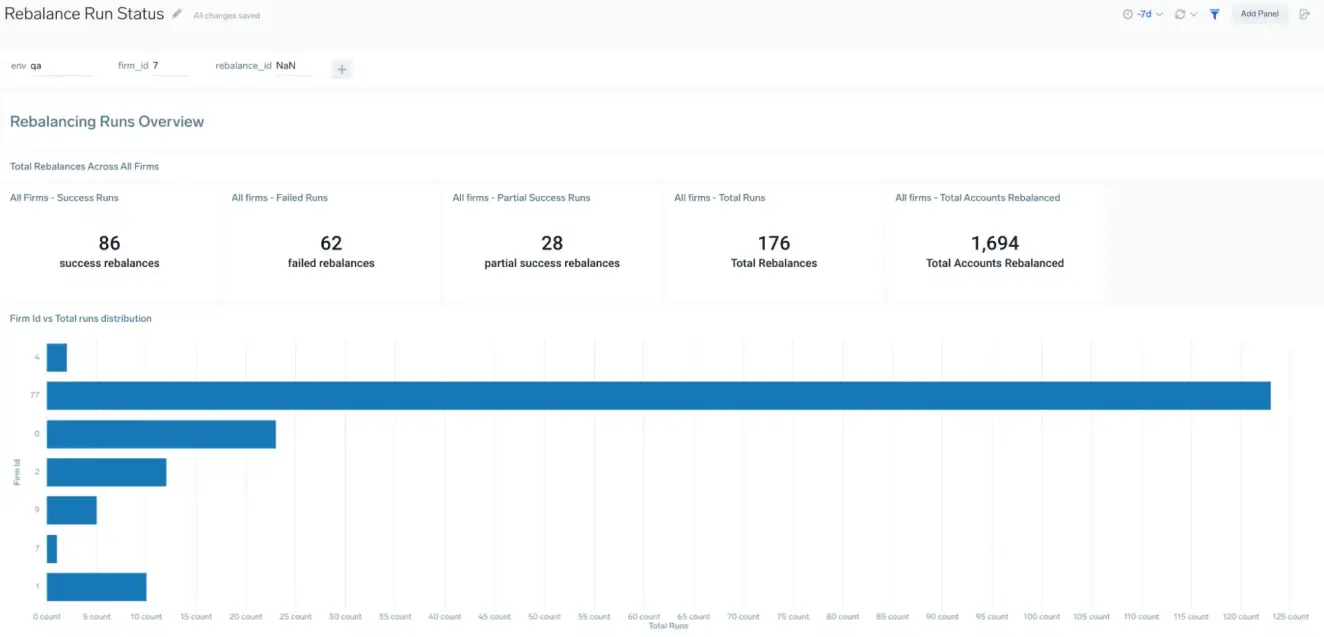1324x637 pixels.
Task: Click the refresh dashboard icon
Action: coord(1180,14)
